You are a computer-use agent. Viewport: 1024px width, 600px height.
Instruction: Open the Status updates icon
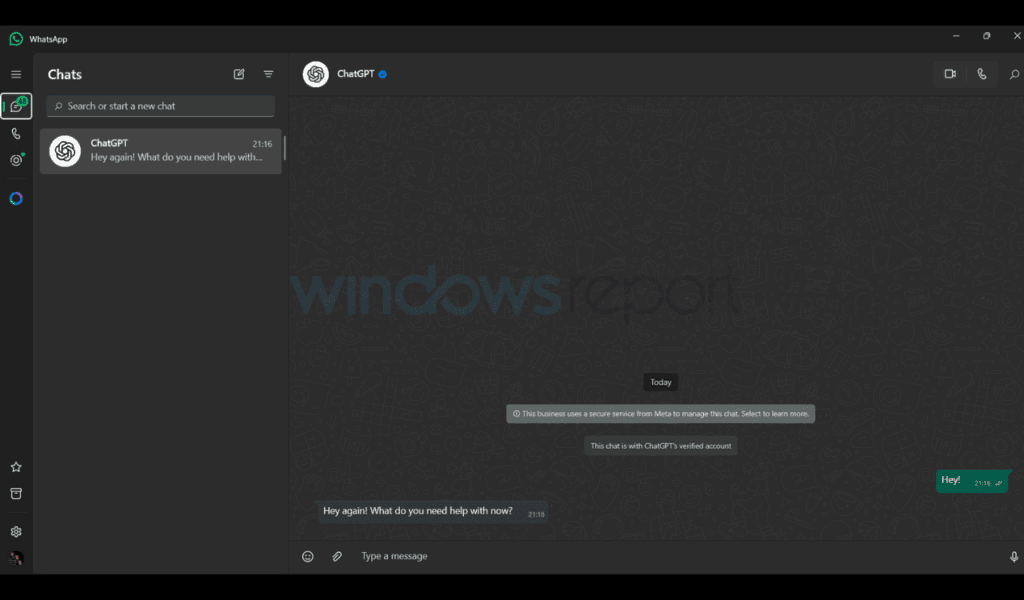(x=16, y=160)
